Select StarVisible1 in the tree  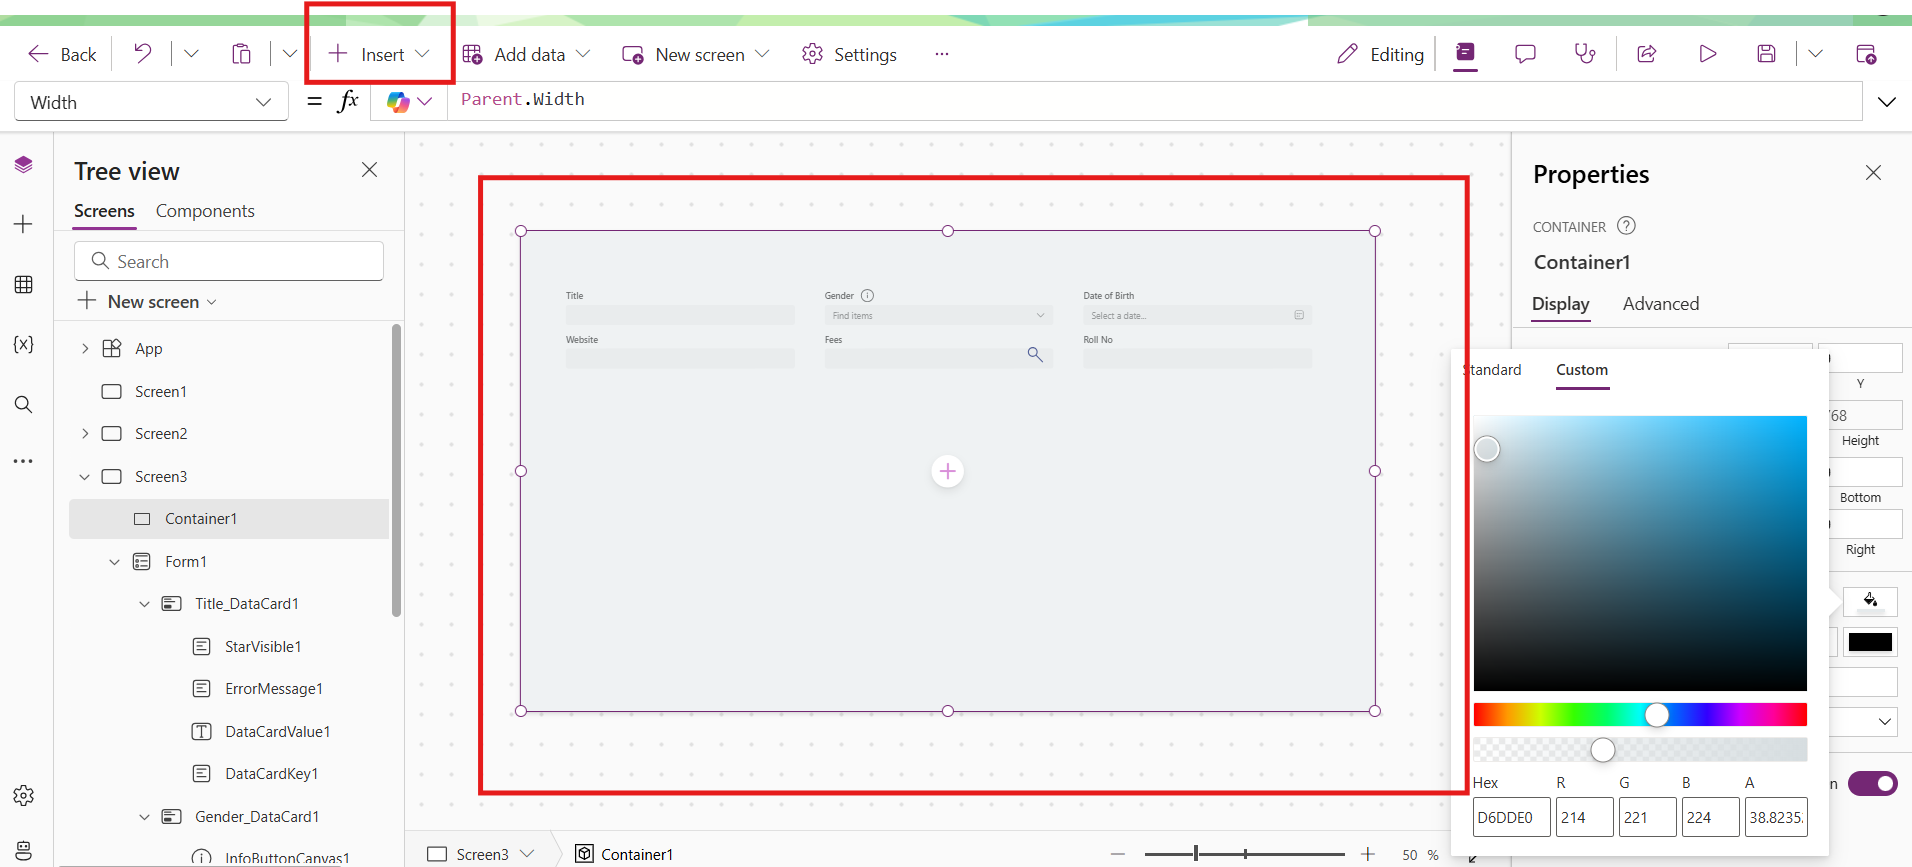(x=263, y=647)
